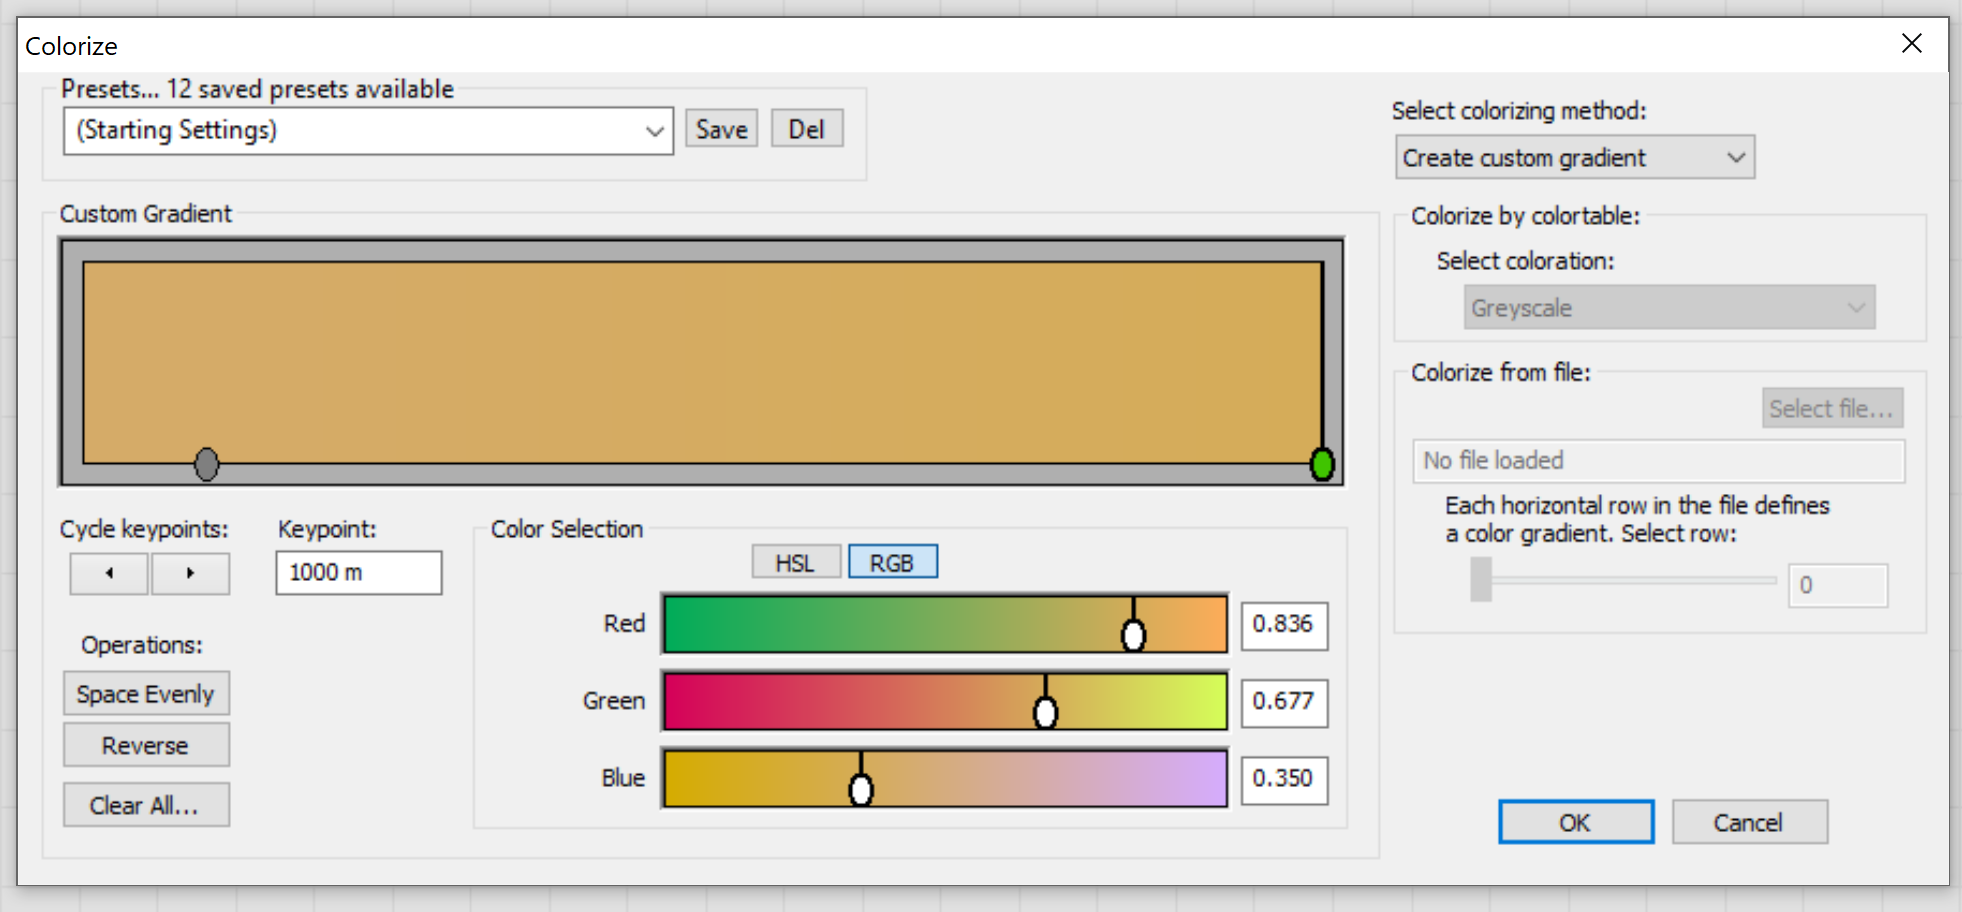
Task: Select the green keypoint marker on gradient
Action: [1322, 464]
